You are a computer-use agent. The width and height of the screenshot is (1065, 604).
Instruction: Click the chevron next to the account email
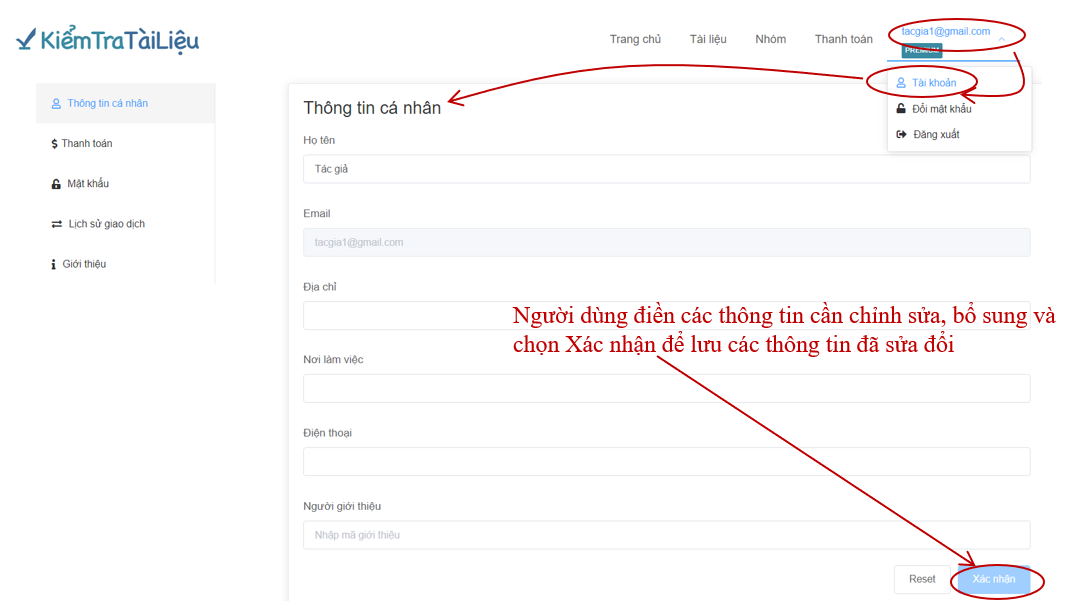click(1002, 39)
